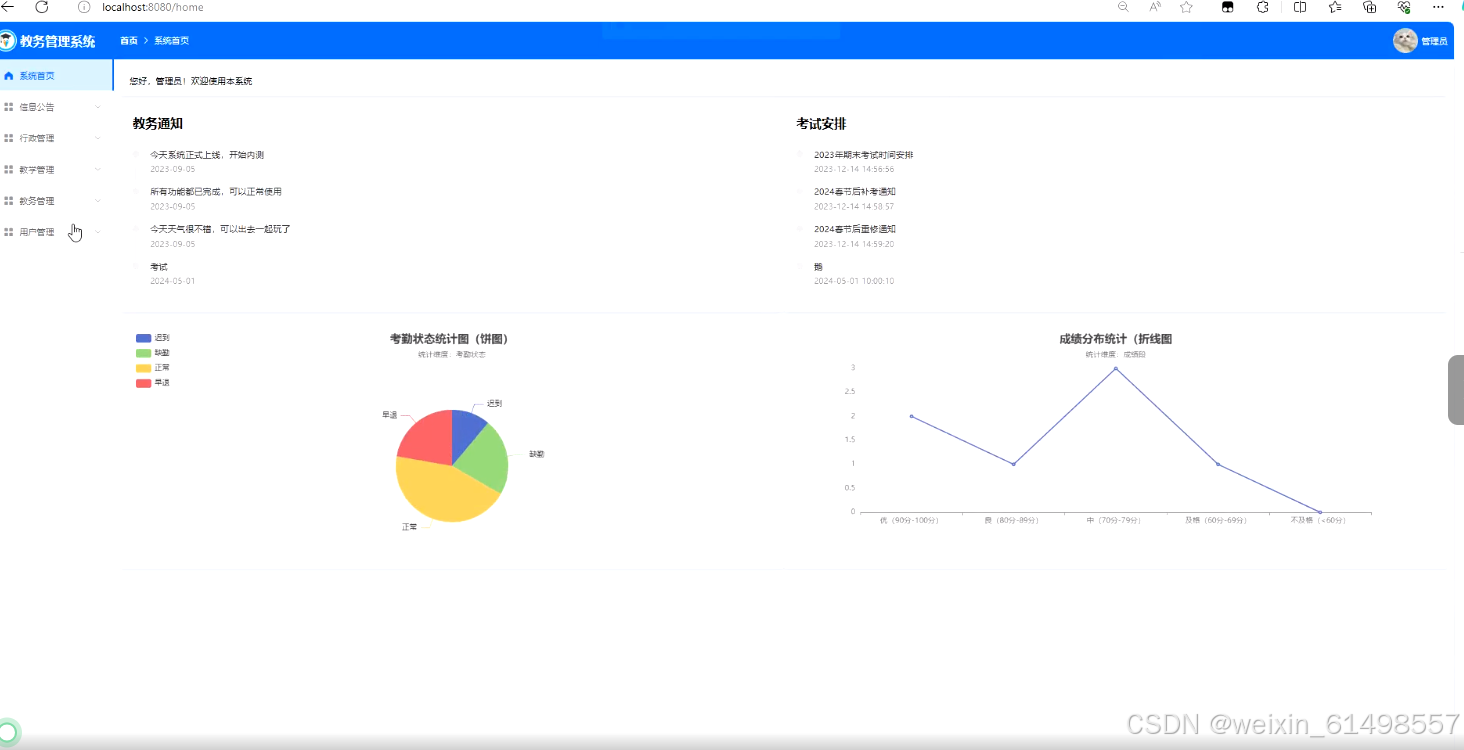Open the notice 今天系统正式上线，开始内测
The width and height of the screenshot is (1464, 750).
[205, 154]
